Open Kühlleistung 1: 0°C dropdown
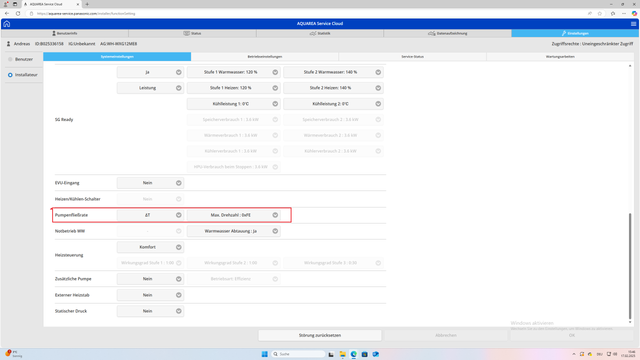This screenshot has height=360, width=640. click(233, 104)
